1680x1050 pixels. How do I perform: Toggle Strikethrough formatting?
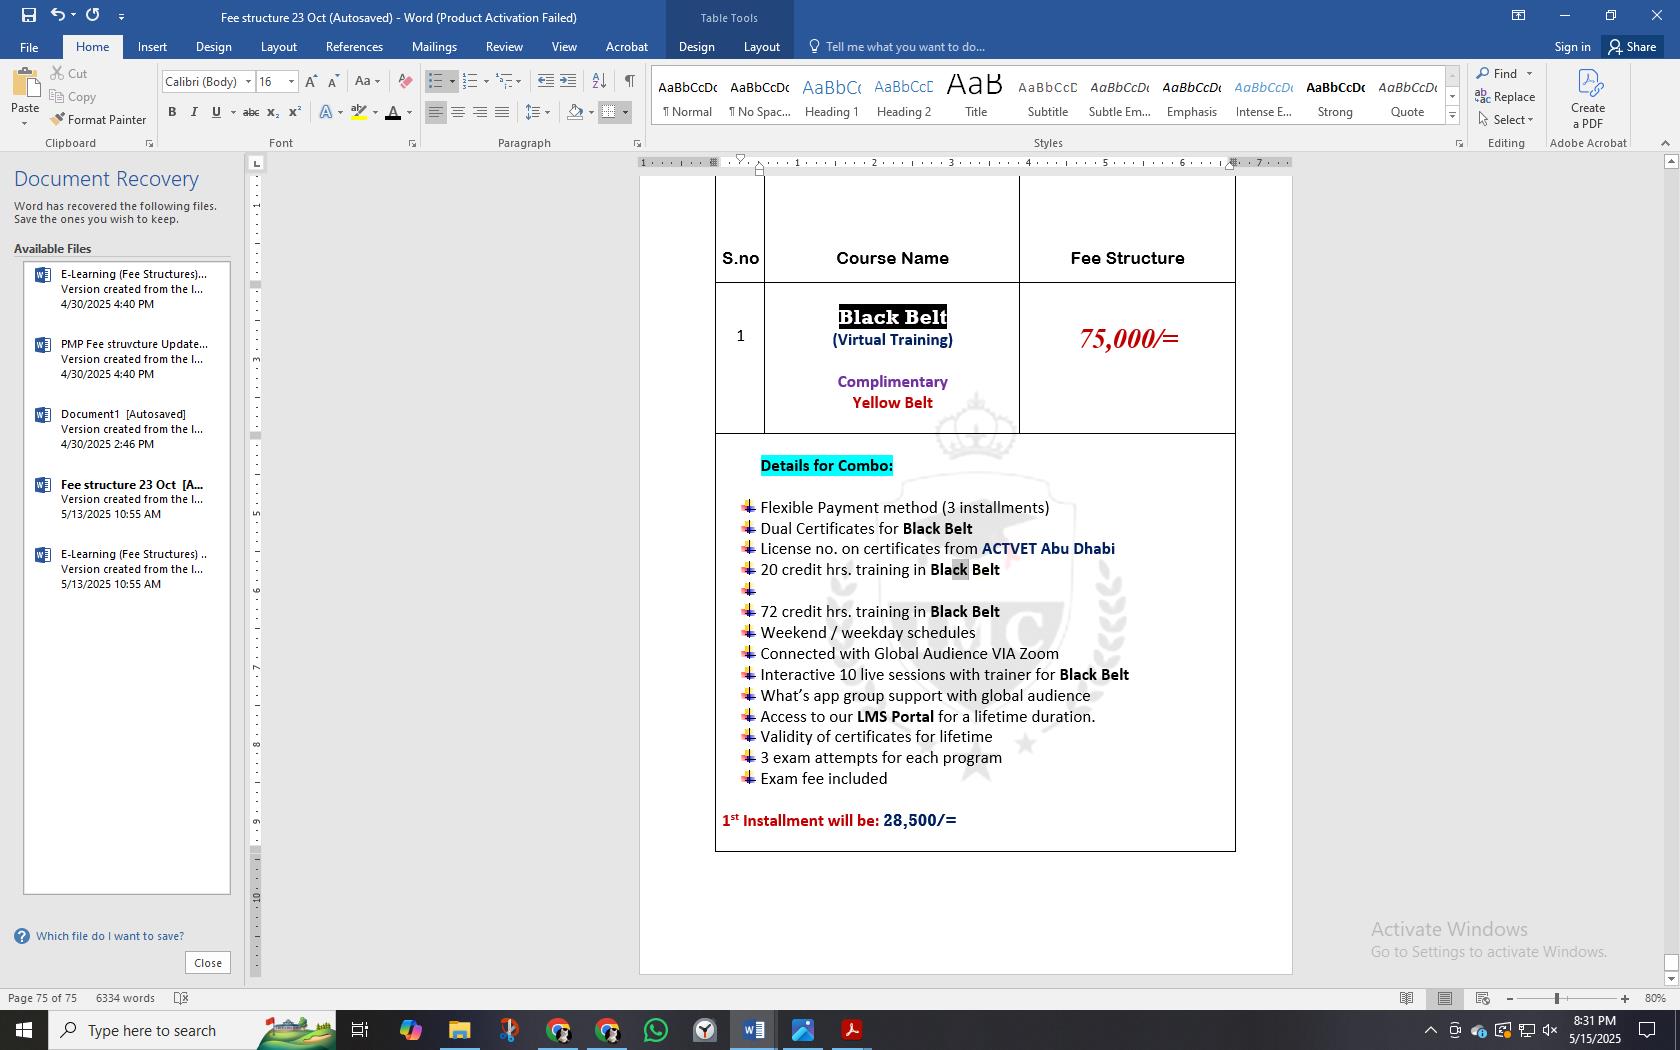[x=251, y=112]
